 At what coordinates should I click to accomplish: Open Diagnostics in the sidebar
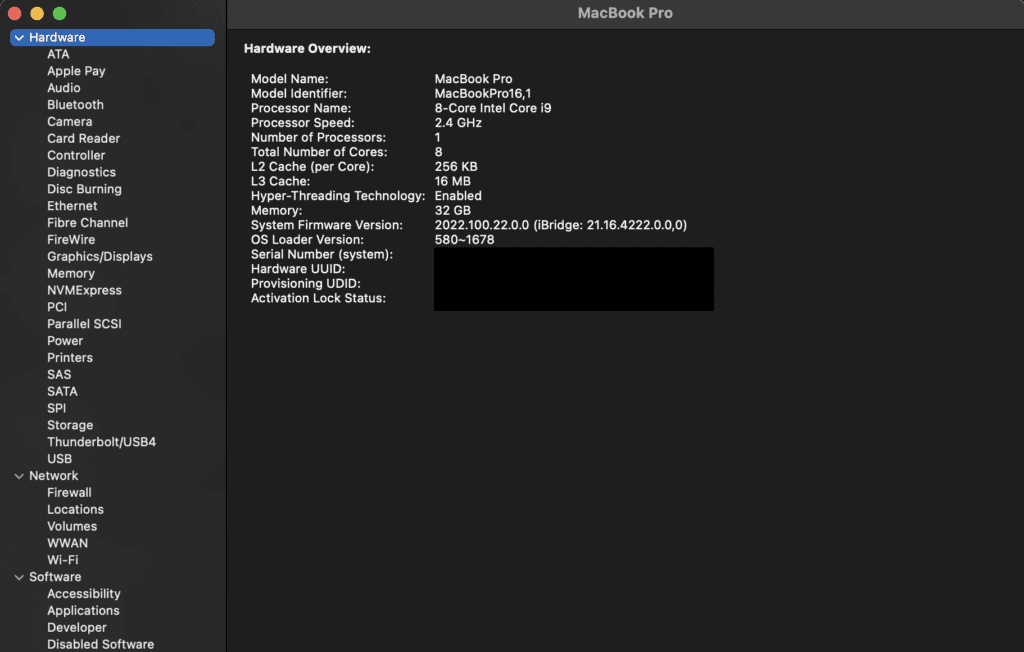coord(81,172)
